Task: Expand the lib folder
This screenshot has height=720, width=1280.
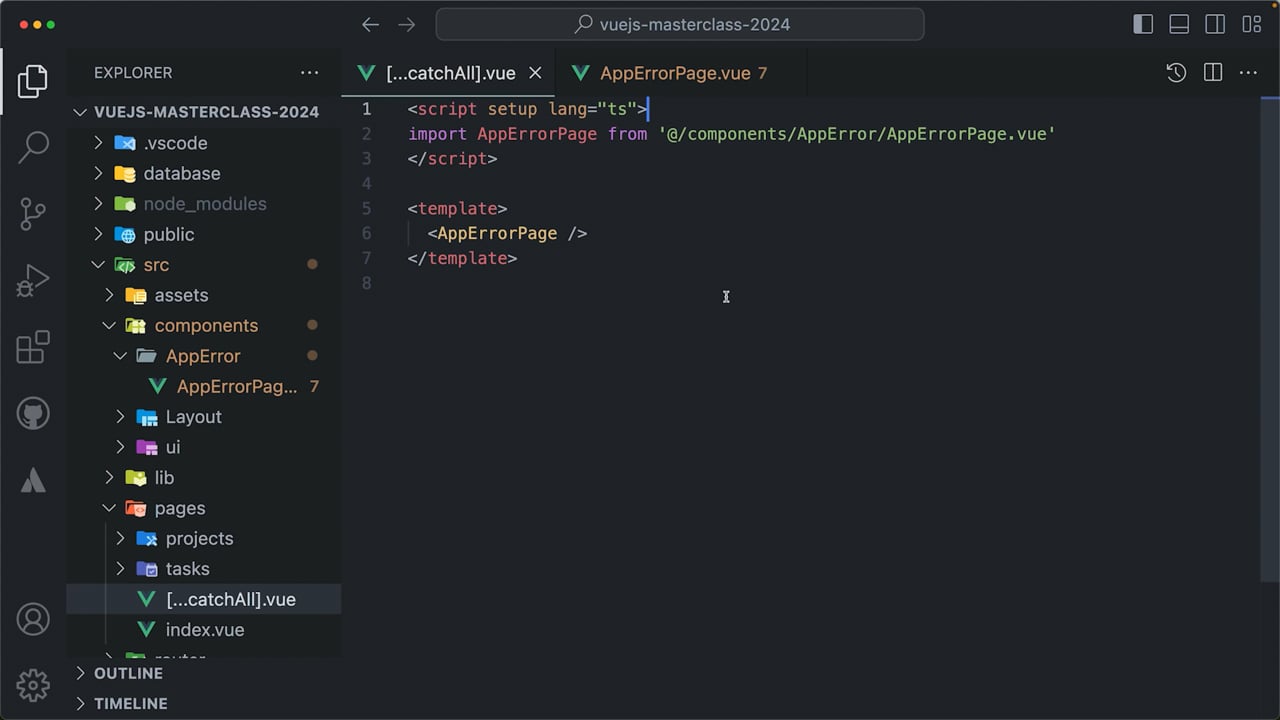Action: (109, 478)
